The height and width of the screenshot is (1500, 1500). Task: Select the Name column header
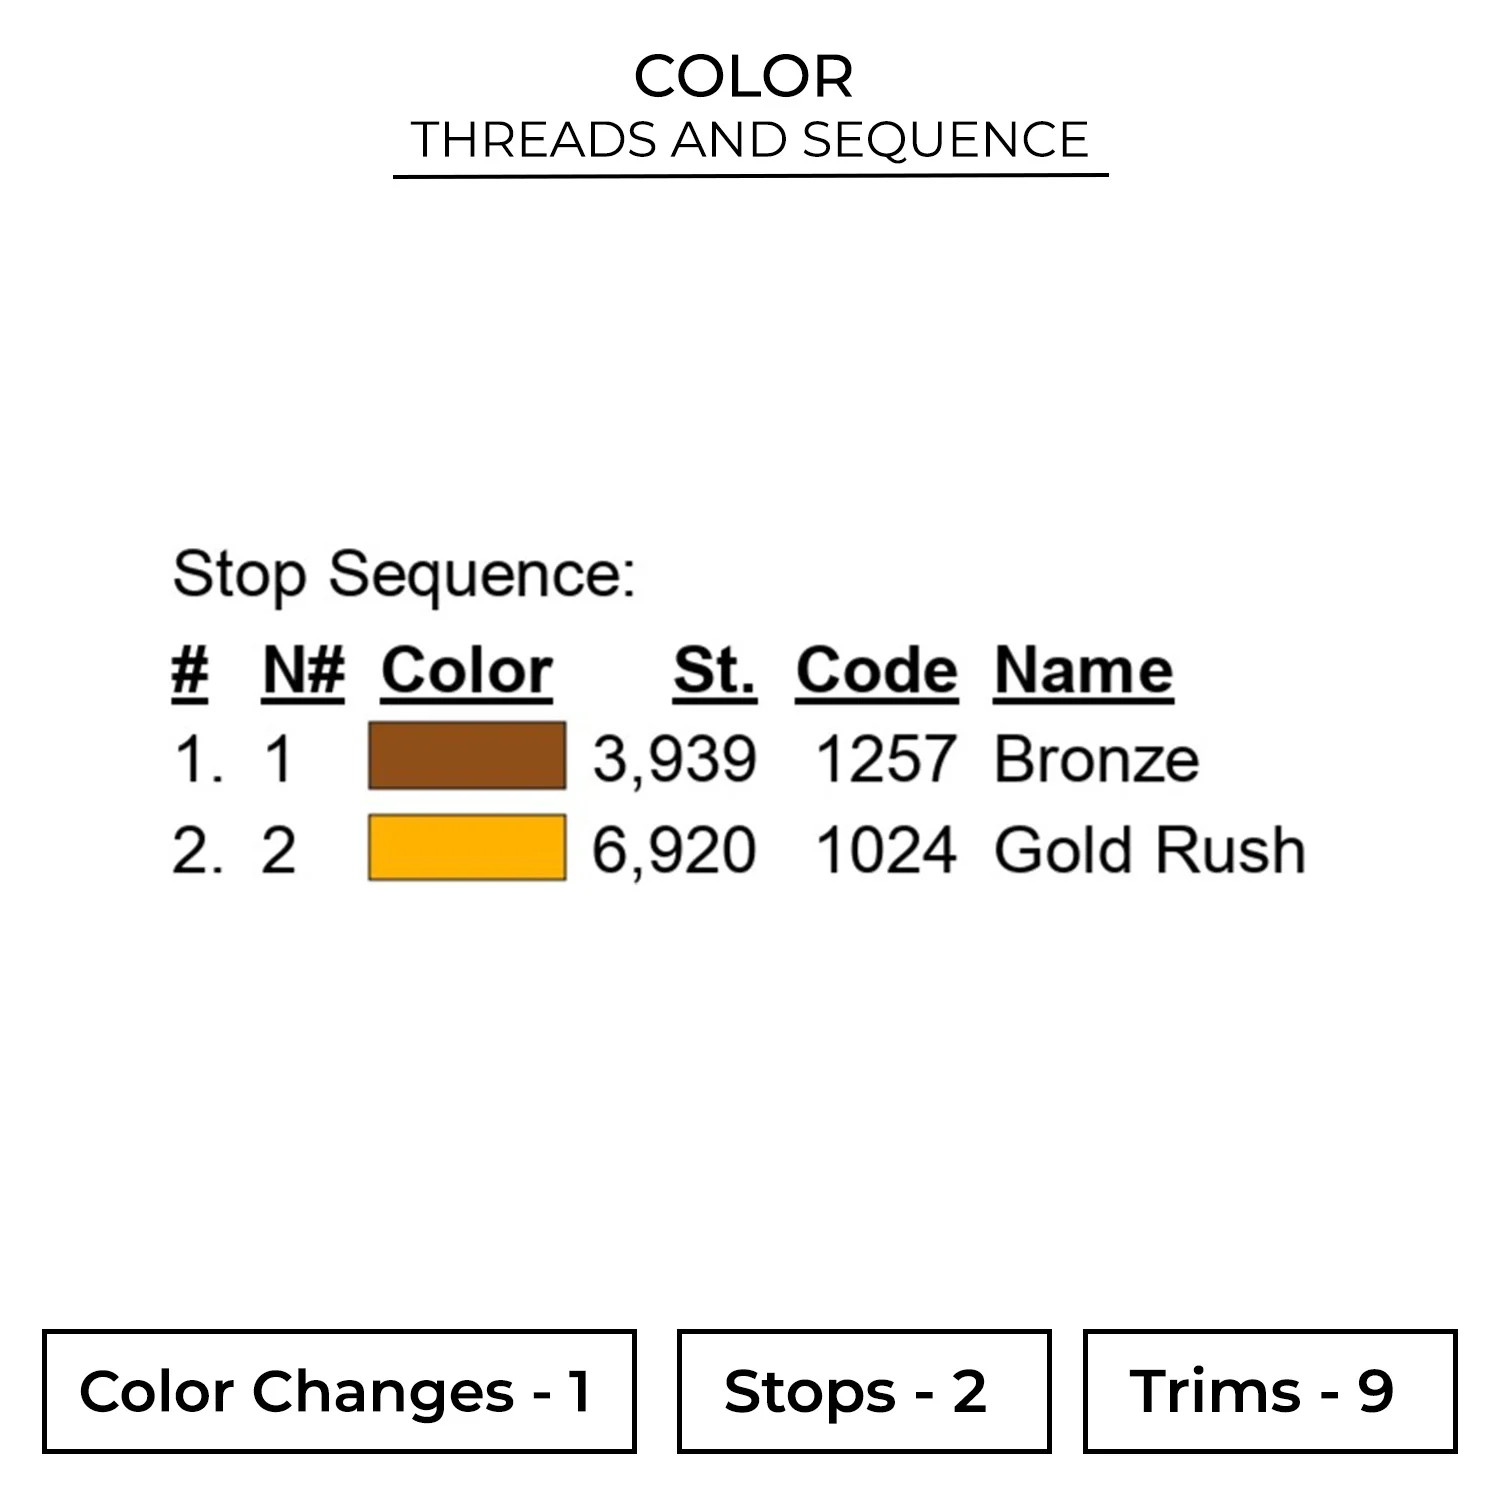1083,670
